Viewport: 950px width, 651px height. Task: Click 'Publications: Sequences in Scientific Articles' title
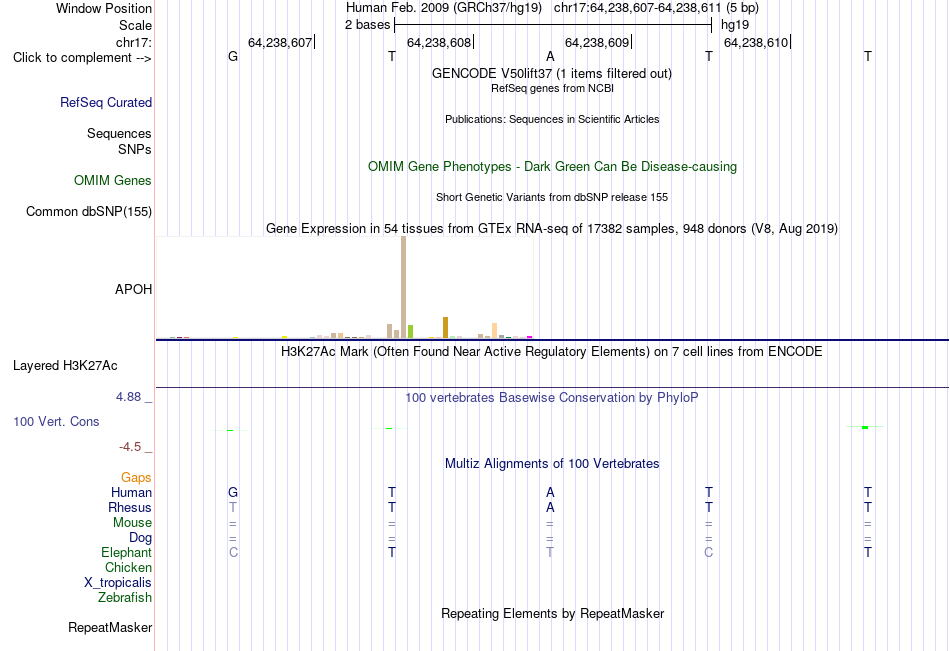(552, 119)
